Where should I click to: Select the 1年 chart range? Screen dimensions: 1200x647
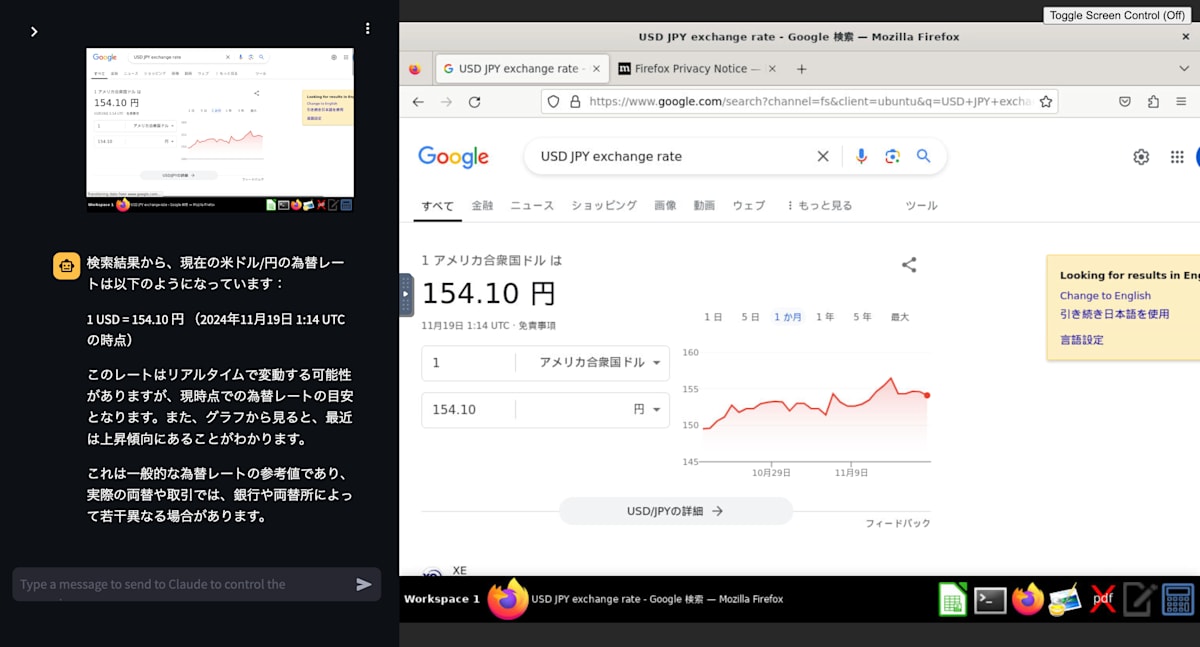pos(825,317)
